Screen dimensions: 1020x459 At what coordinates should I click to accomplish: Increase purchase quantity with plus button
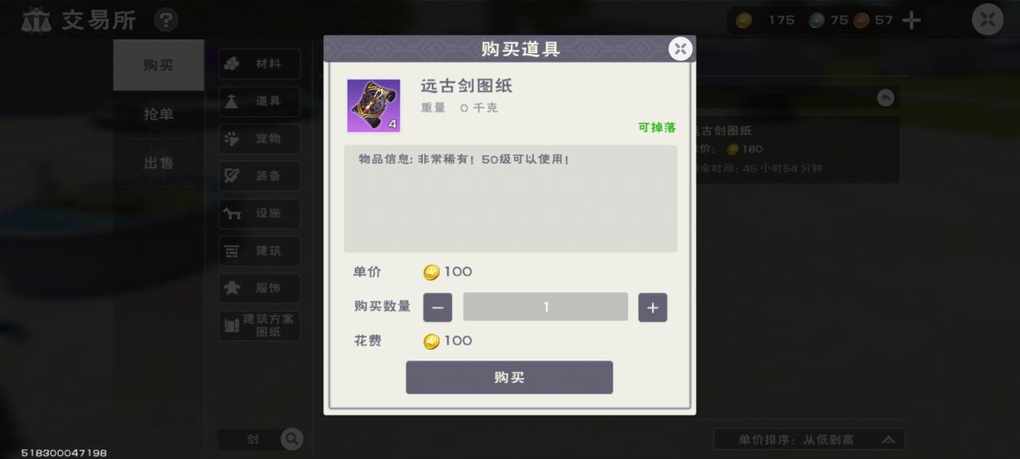click(x=652, y=308)
